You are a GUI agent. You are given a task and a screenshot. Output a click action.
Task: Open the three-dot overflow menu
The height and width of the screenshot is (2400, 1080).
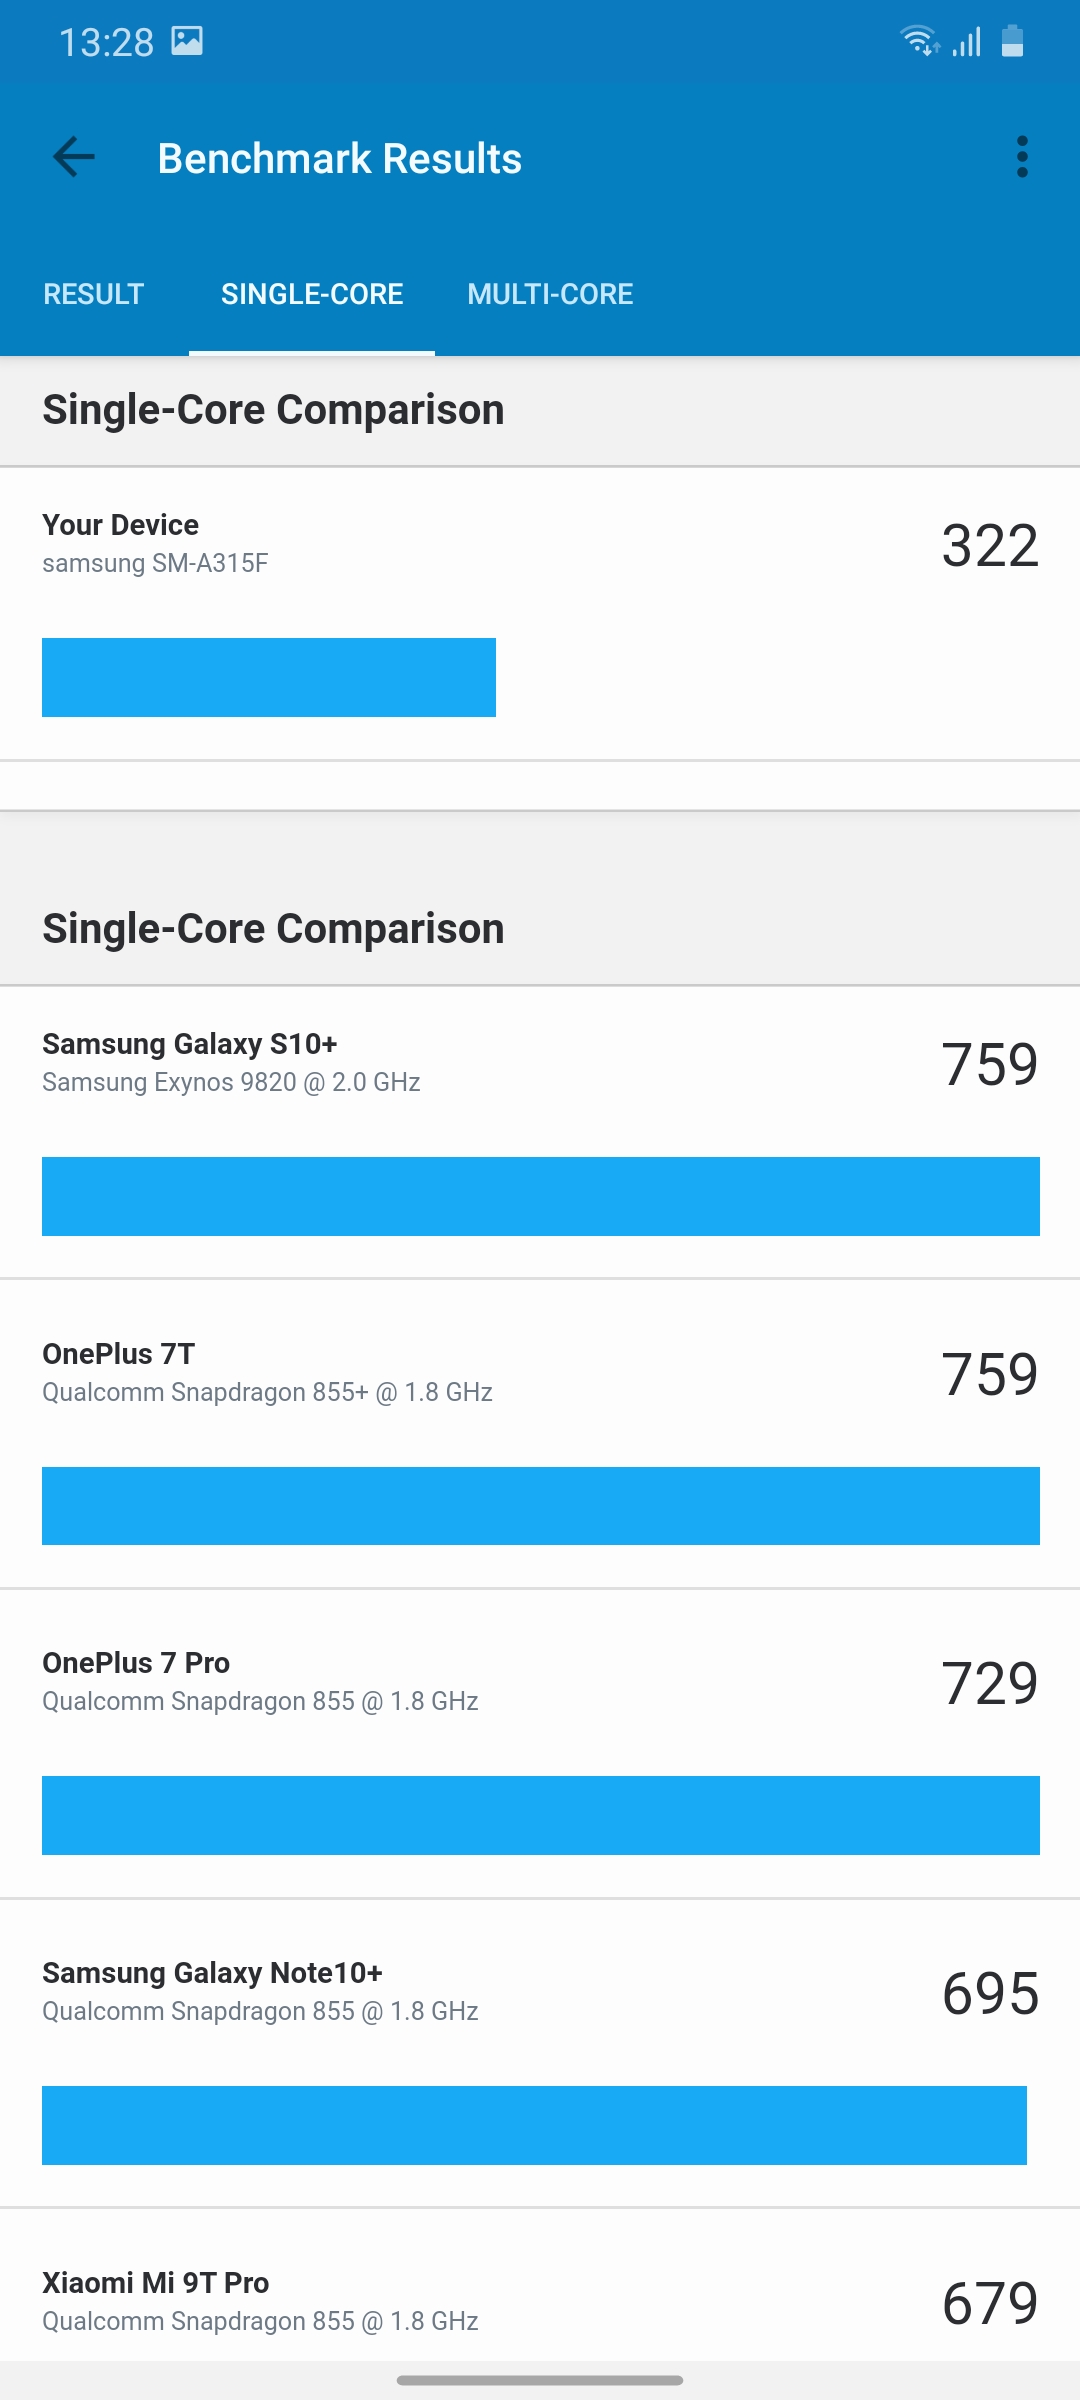tap(1021, 157)
